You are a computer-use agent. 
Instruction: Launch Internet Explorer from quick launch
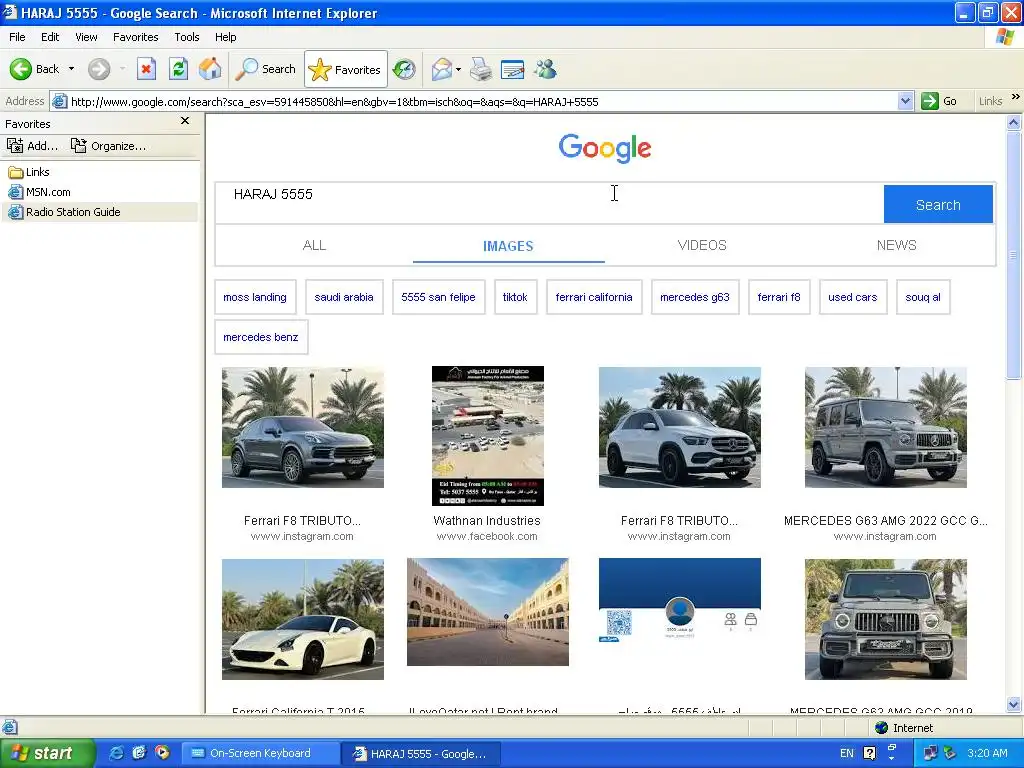click(116, 753)
